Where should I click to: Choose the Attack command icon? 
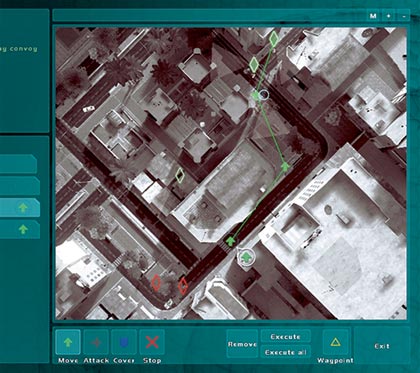[96, 342]
